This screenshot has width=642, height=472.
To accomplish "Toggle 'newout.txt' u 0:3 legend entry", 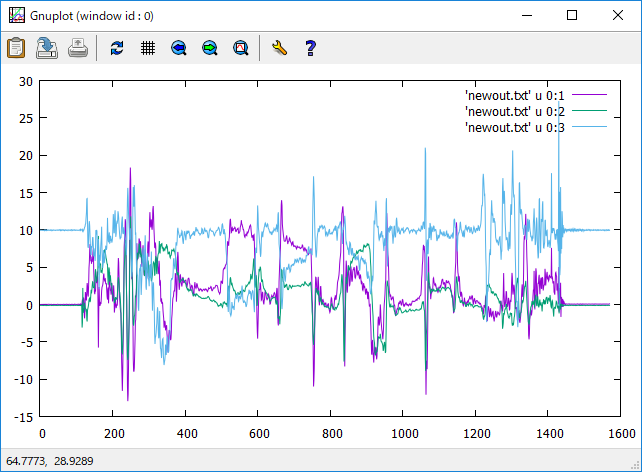I will pos(515,128).
